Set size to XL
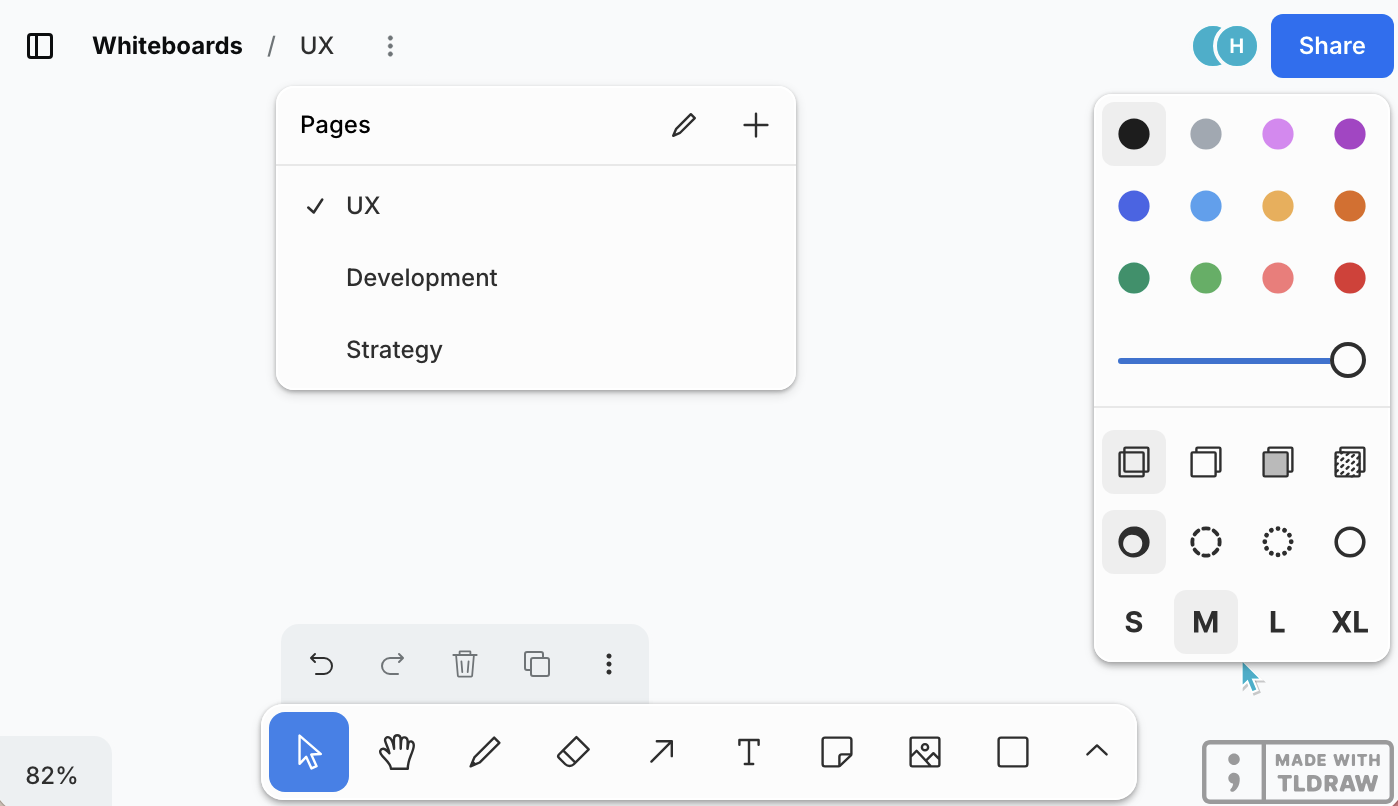1398x806 pixels. (x=1349, y=622)
